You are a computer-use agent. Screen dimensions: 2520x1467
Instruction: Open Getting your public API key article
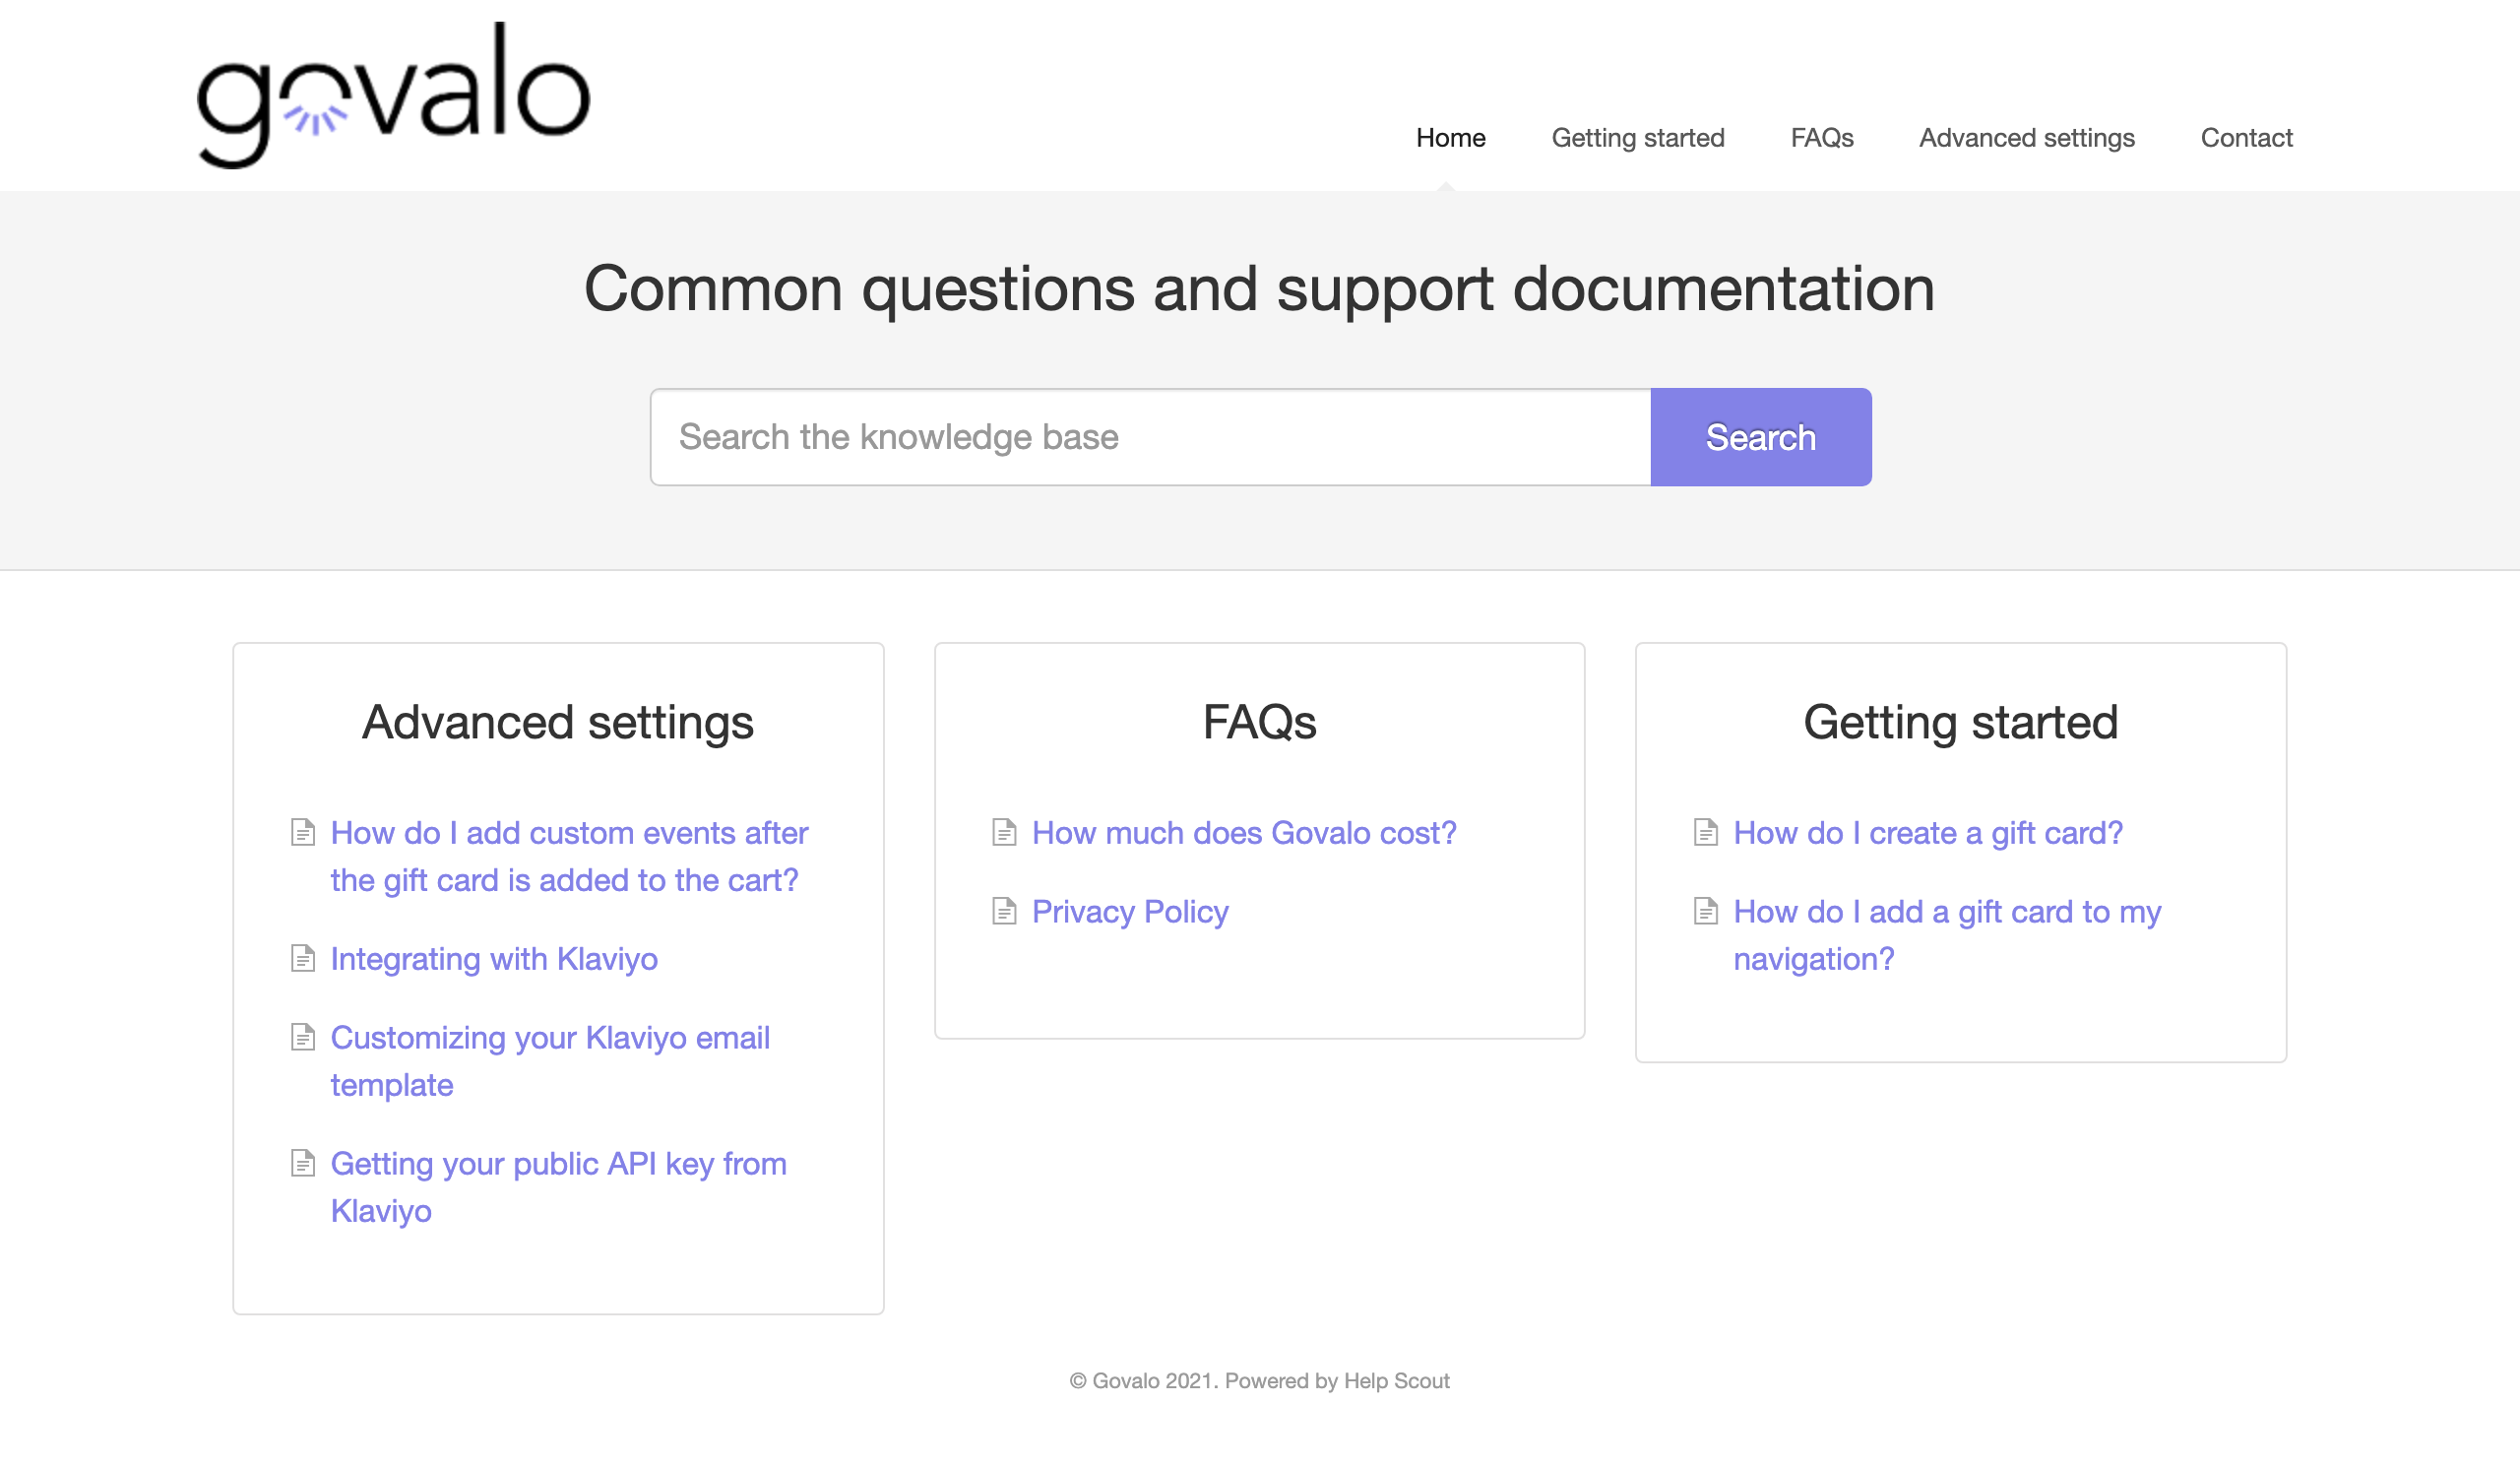pyautogui.click(x=558, y=1187)
